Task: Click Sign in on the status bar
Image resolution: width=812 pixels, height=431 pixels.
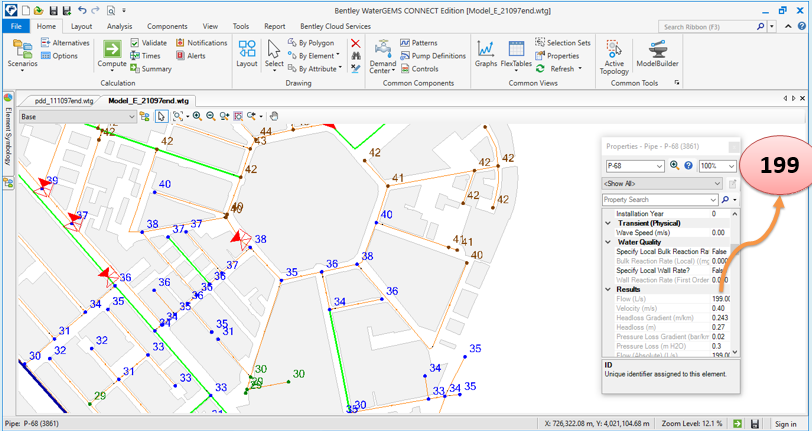Action: click(x=786, y=424)
